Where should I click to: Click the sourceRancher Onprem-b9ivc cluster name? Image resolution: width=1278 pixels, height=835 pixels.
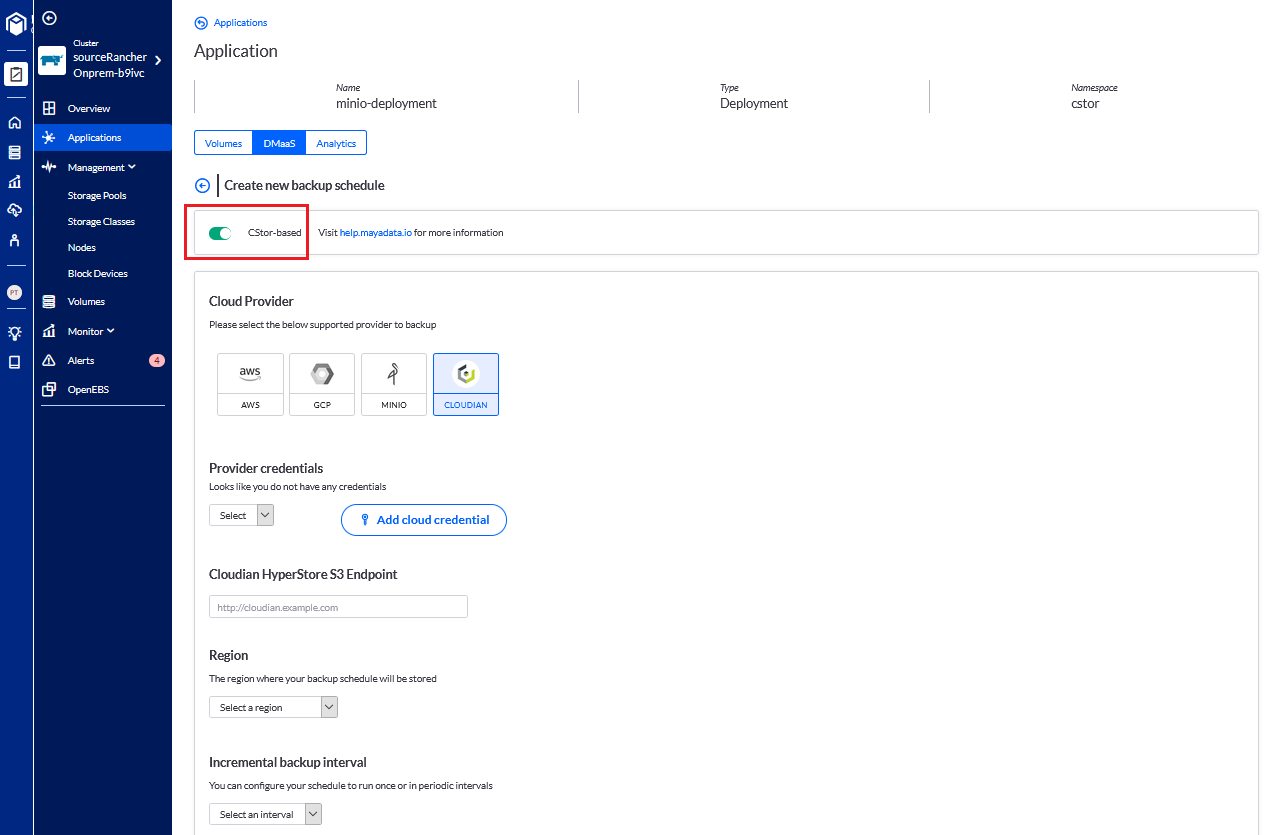pyautogui.click(x=110, y=65)
